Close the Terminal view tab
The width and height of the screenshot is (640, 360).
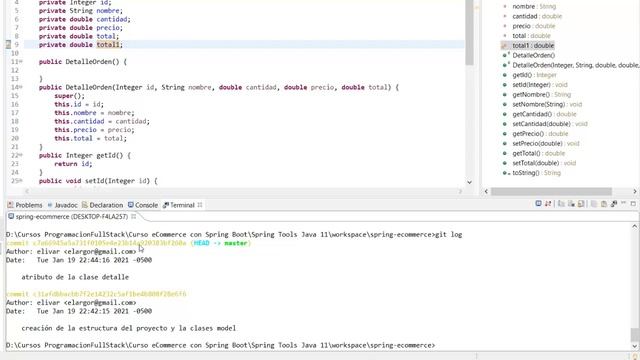[200, 205]
